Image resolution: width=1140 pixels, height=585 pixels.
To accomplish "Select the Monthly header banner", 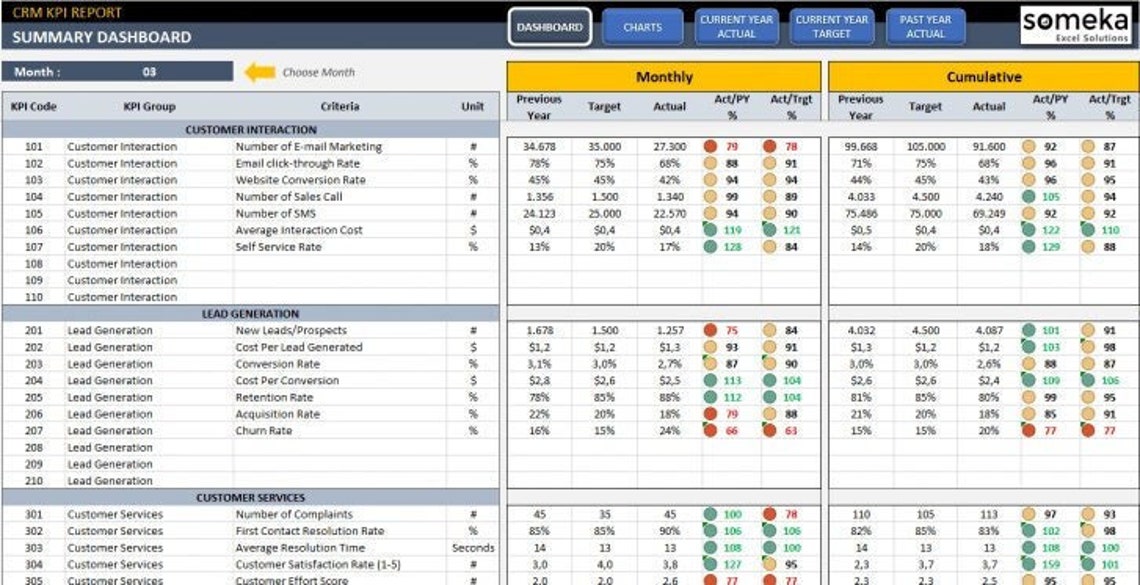I will [665, 76].
